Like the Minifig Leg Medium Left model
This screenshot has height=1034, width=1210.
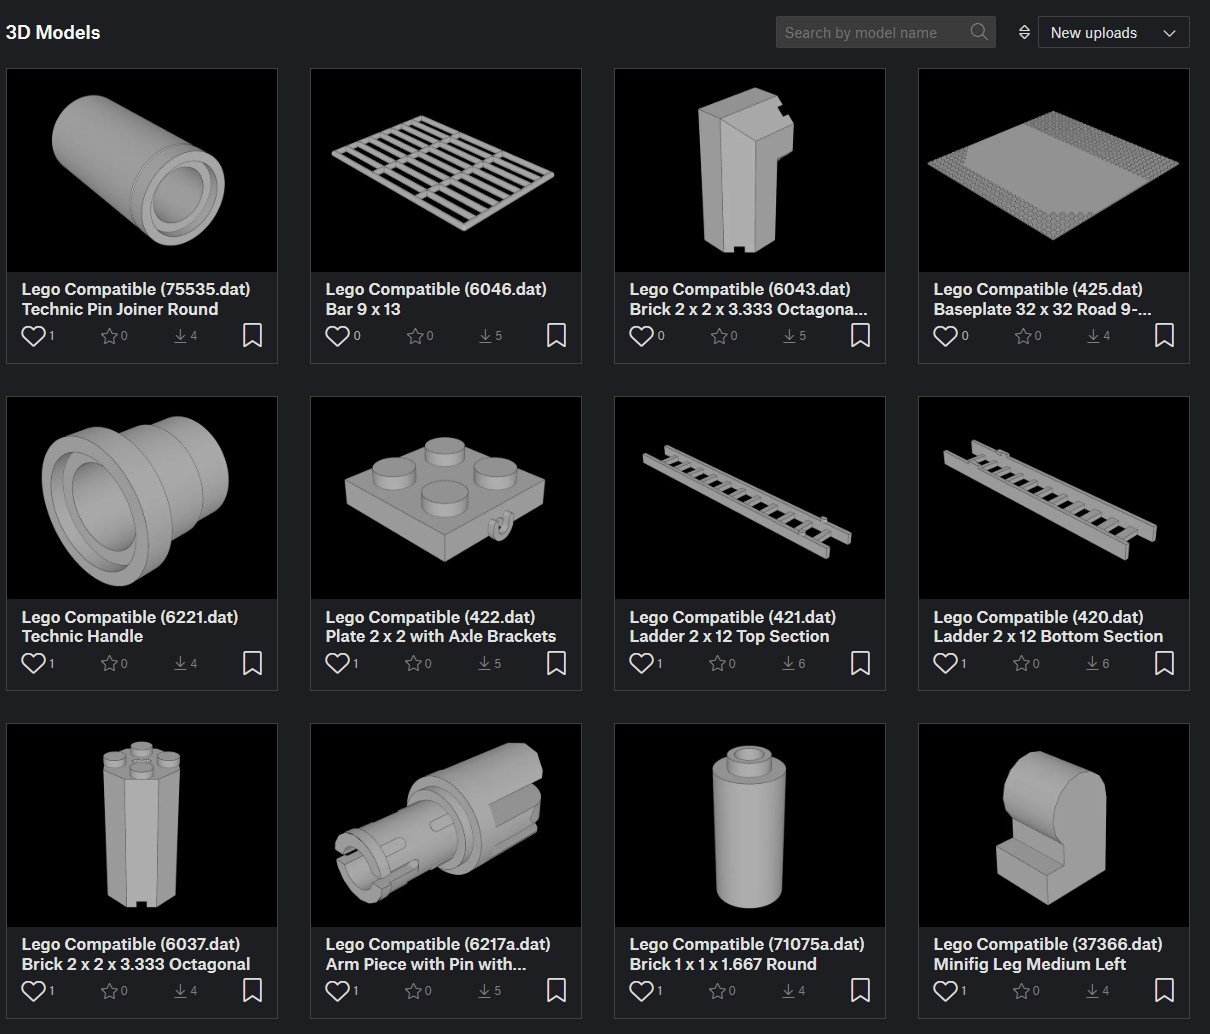tap(945, 990)
